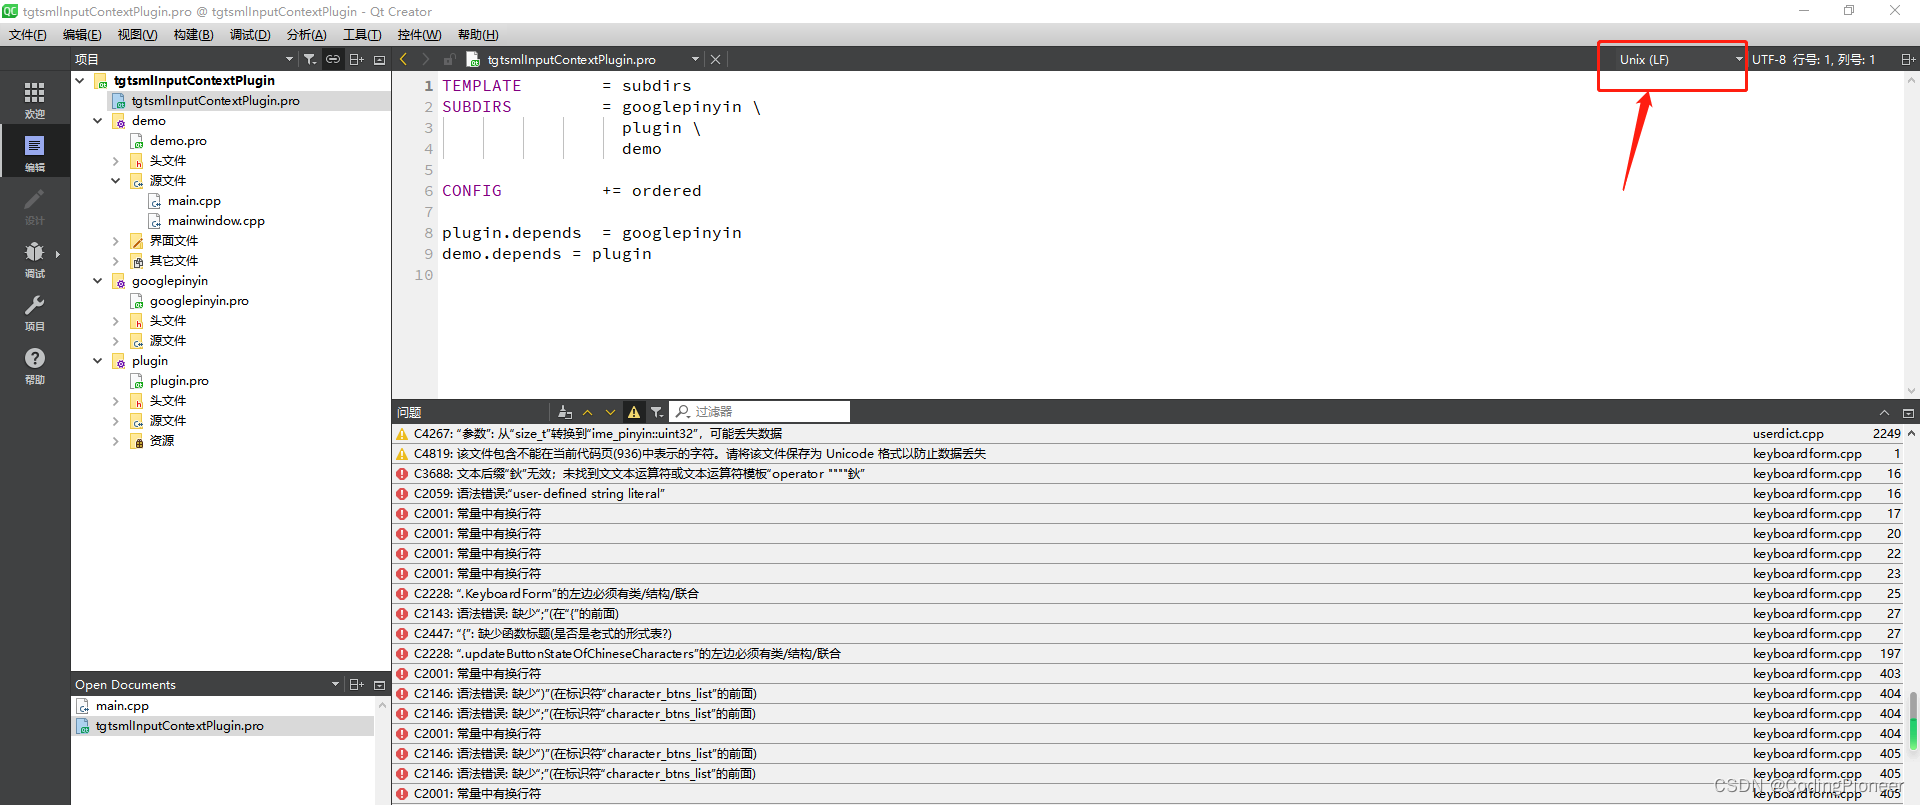This screenshot has width=1920, height=805.
Task: Split the projects side panel
Action: [356, 60]
